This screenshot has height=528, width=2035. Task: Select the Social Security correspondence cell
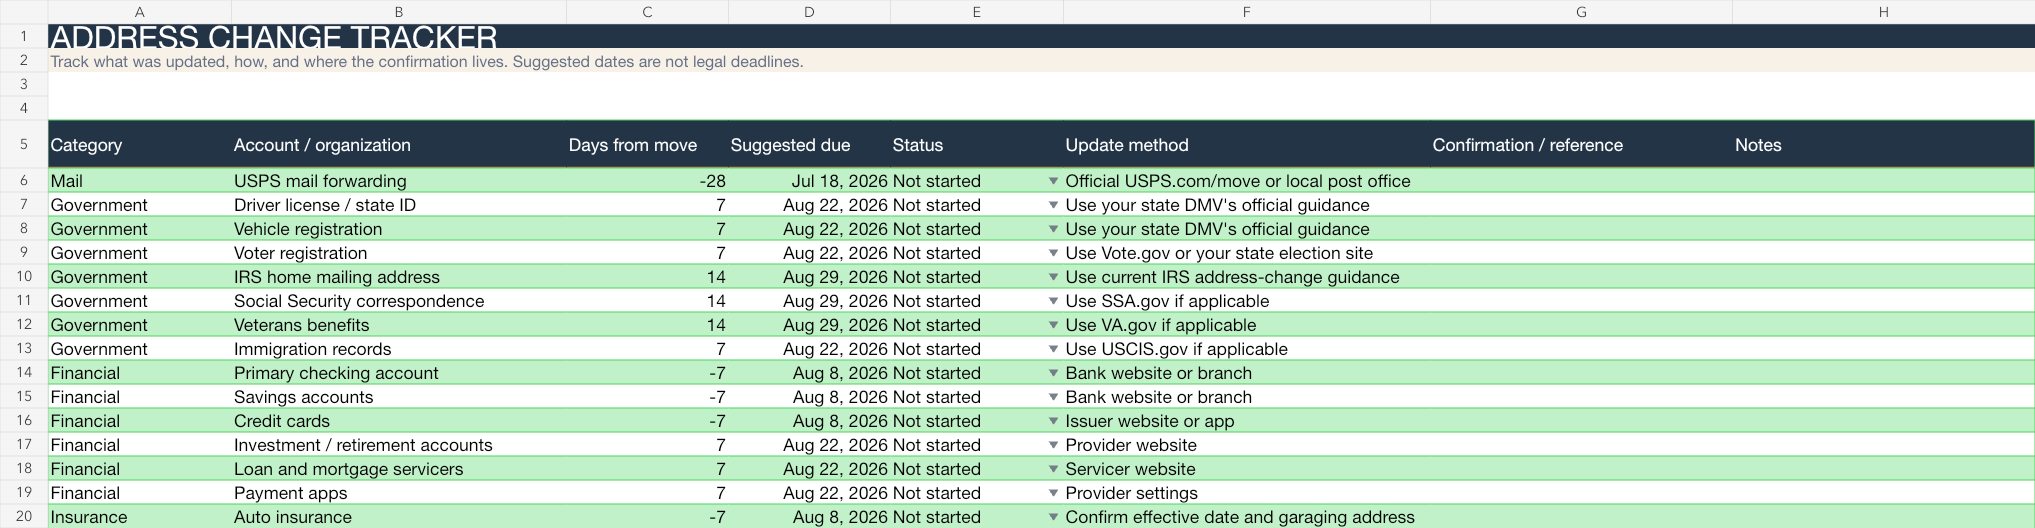pos(398,301)
